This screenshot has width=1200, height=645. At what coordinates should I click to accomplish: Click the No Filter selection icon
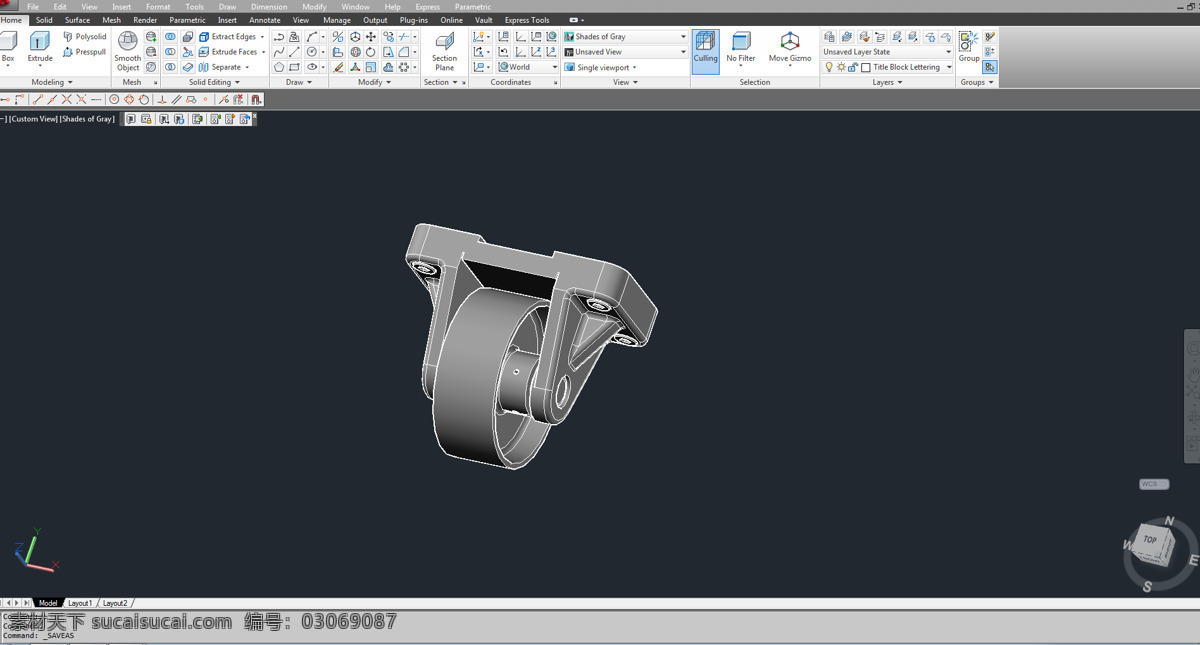pyautogui.click(x=741, y=47)
